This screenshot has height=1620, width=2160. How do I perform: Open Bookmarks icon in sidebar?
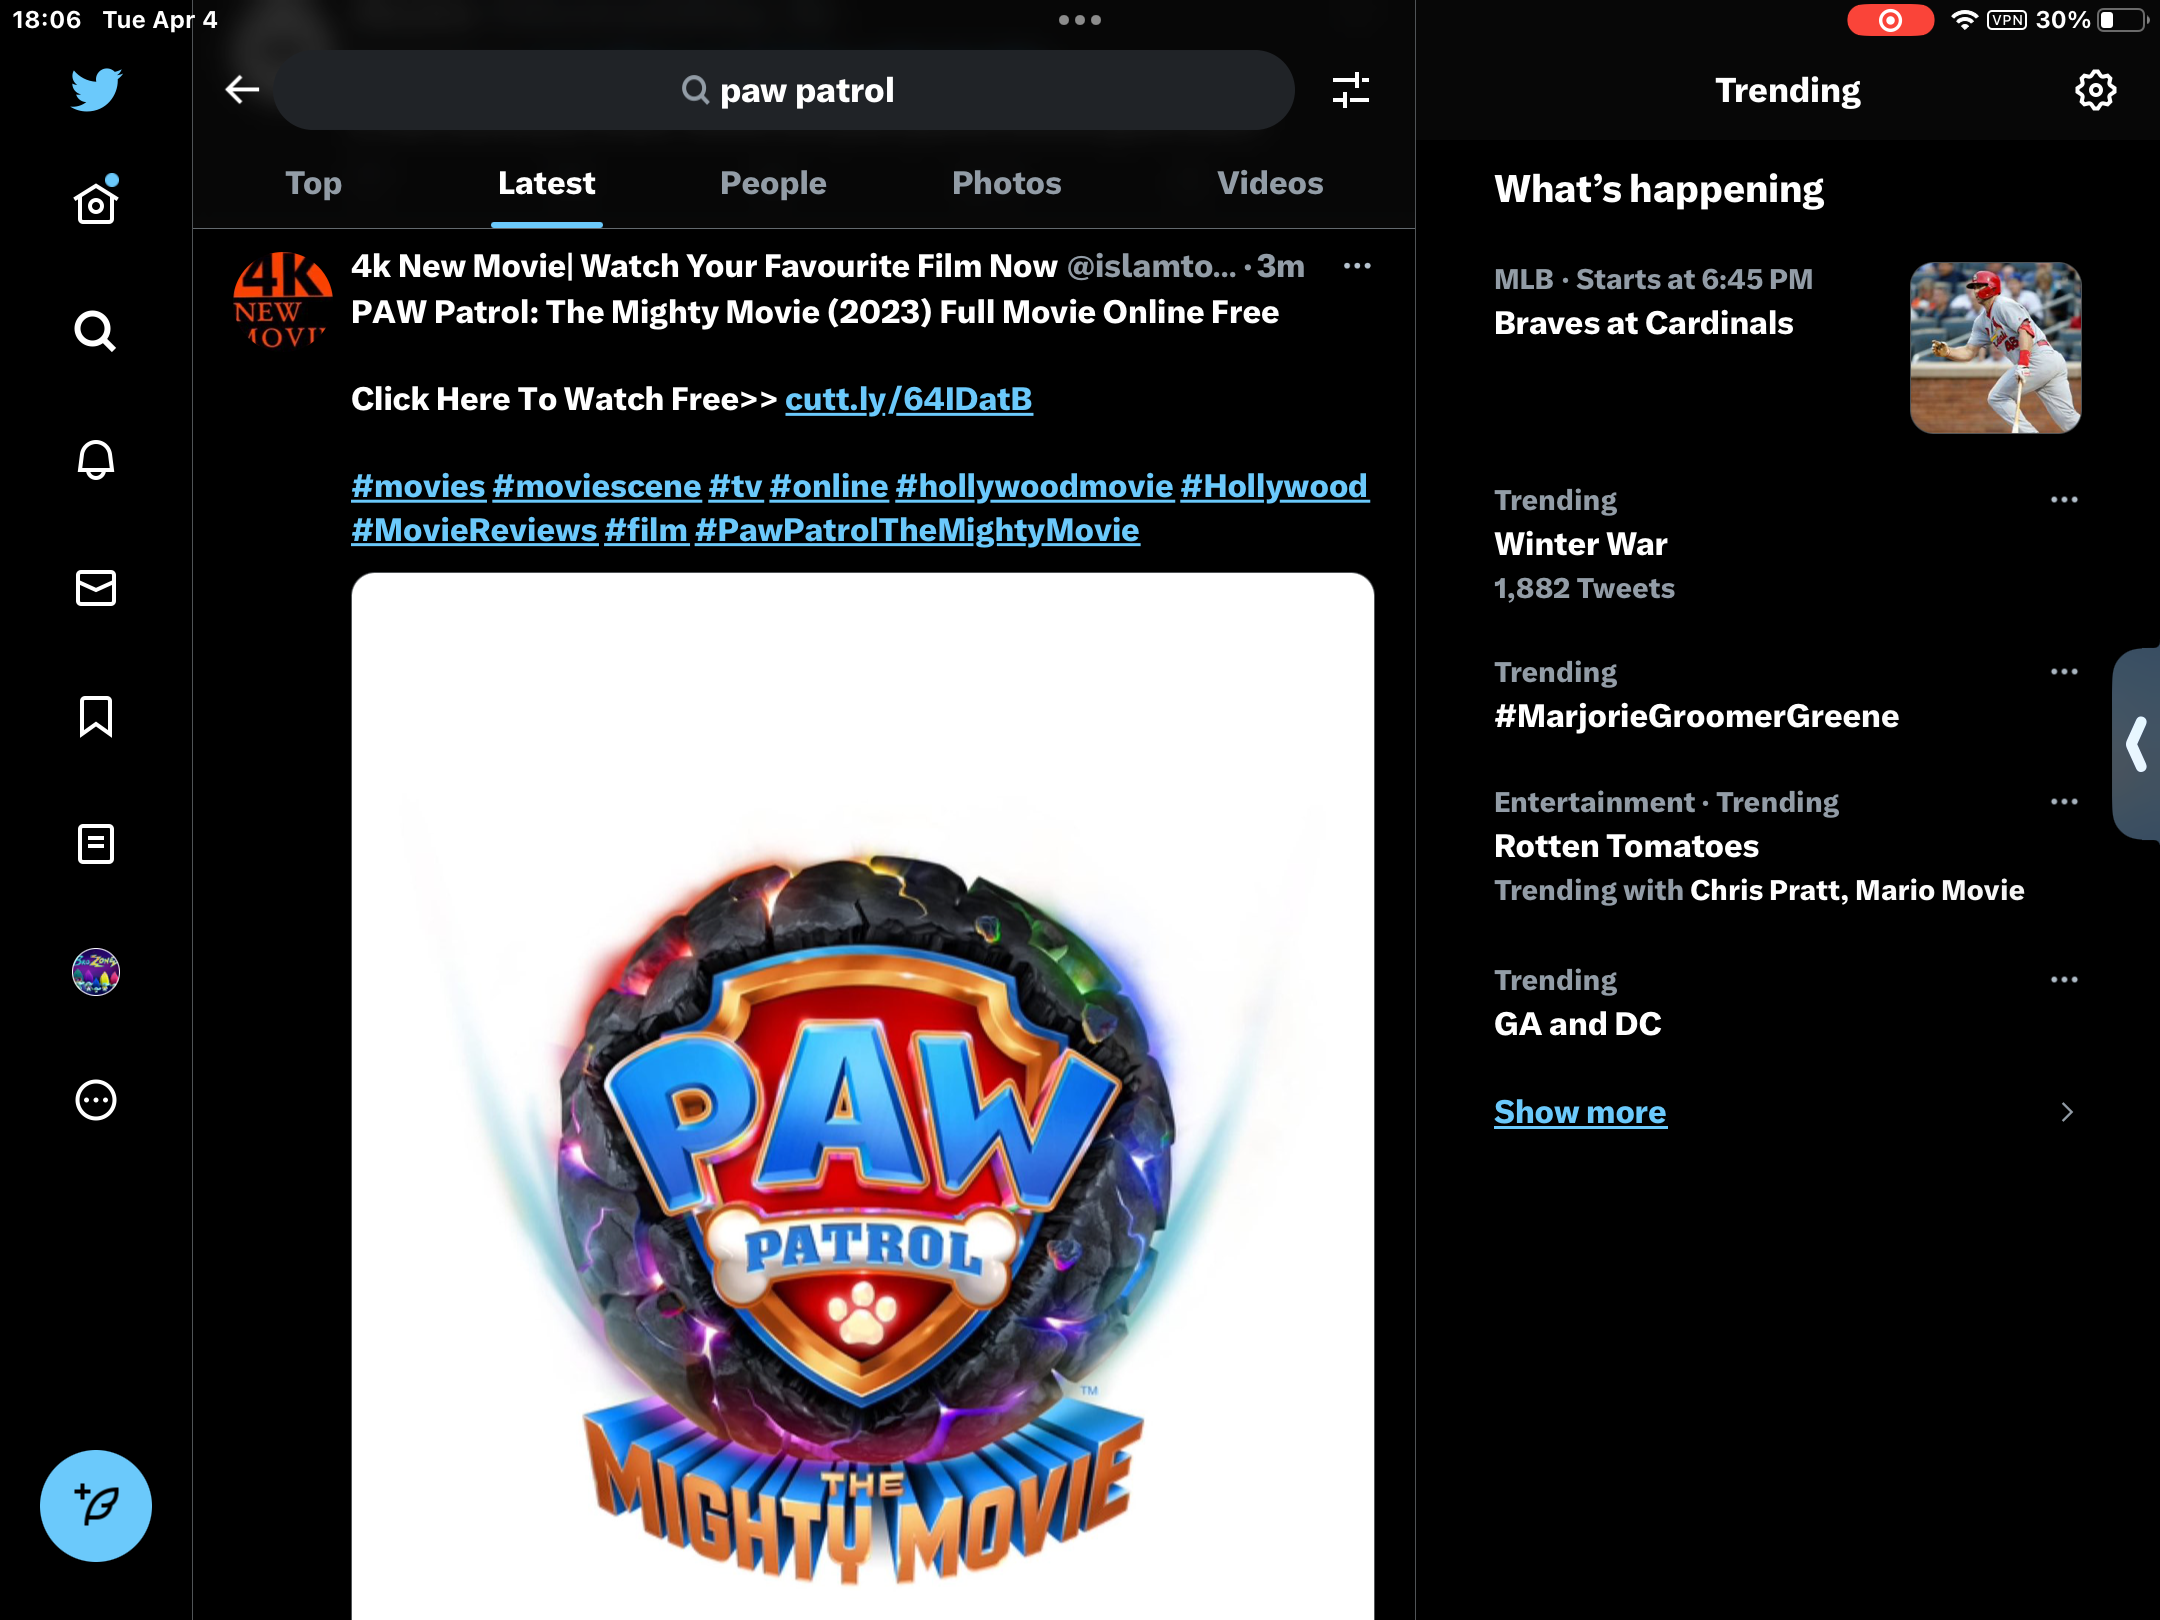96,716
